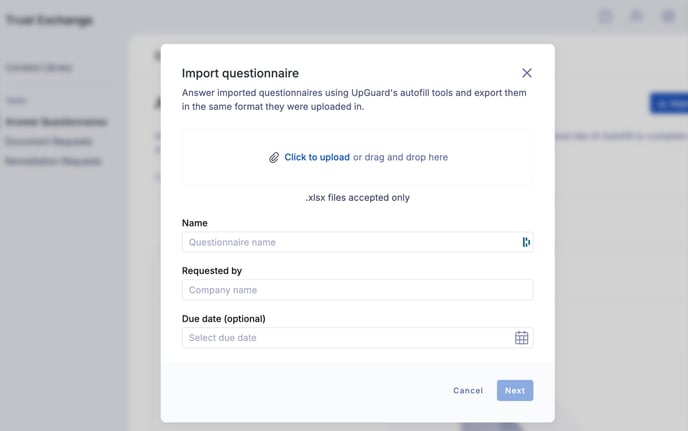Viewport: 688px width, 431px height.
Task: Focus the Company name input field
Action: [358, 290]
